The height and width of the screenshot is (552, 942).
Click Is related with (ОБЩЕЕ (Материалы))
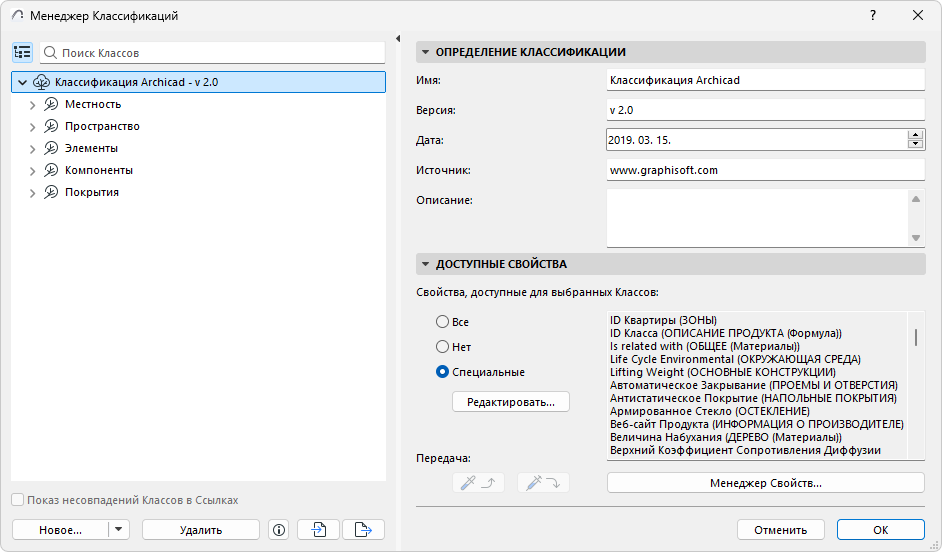tap(705, 346)
